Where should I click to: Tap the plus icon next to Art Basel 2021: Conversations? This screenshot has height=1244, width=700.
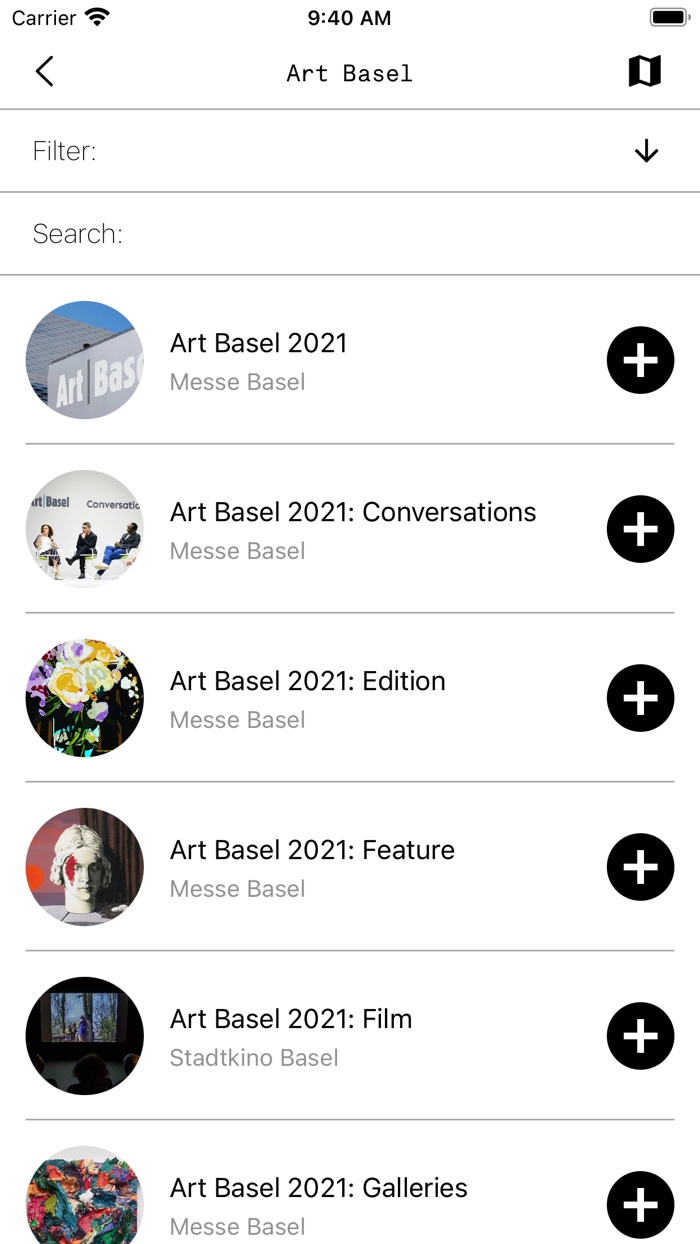click(x=640, y=529)
